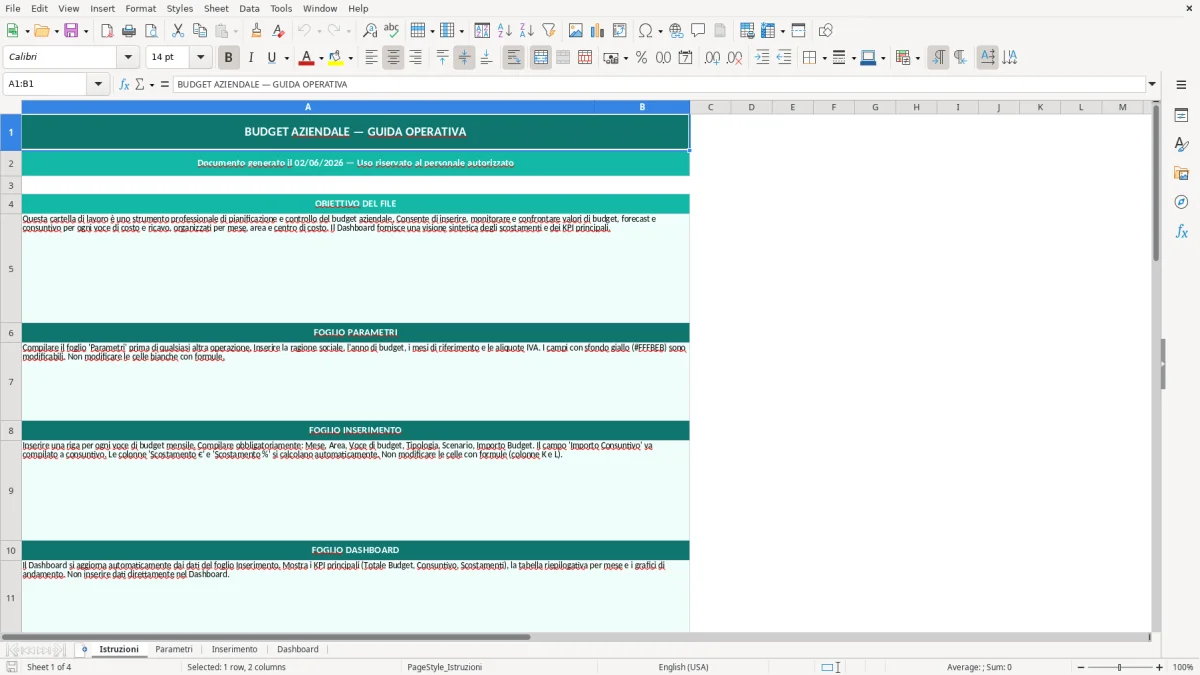The image size is (1200, 675).
Task: Apply yellow background color bucket
Action: (x=336, y=58)
